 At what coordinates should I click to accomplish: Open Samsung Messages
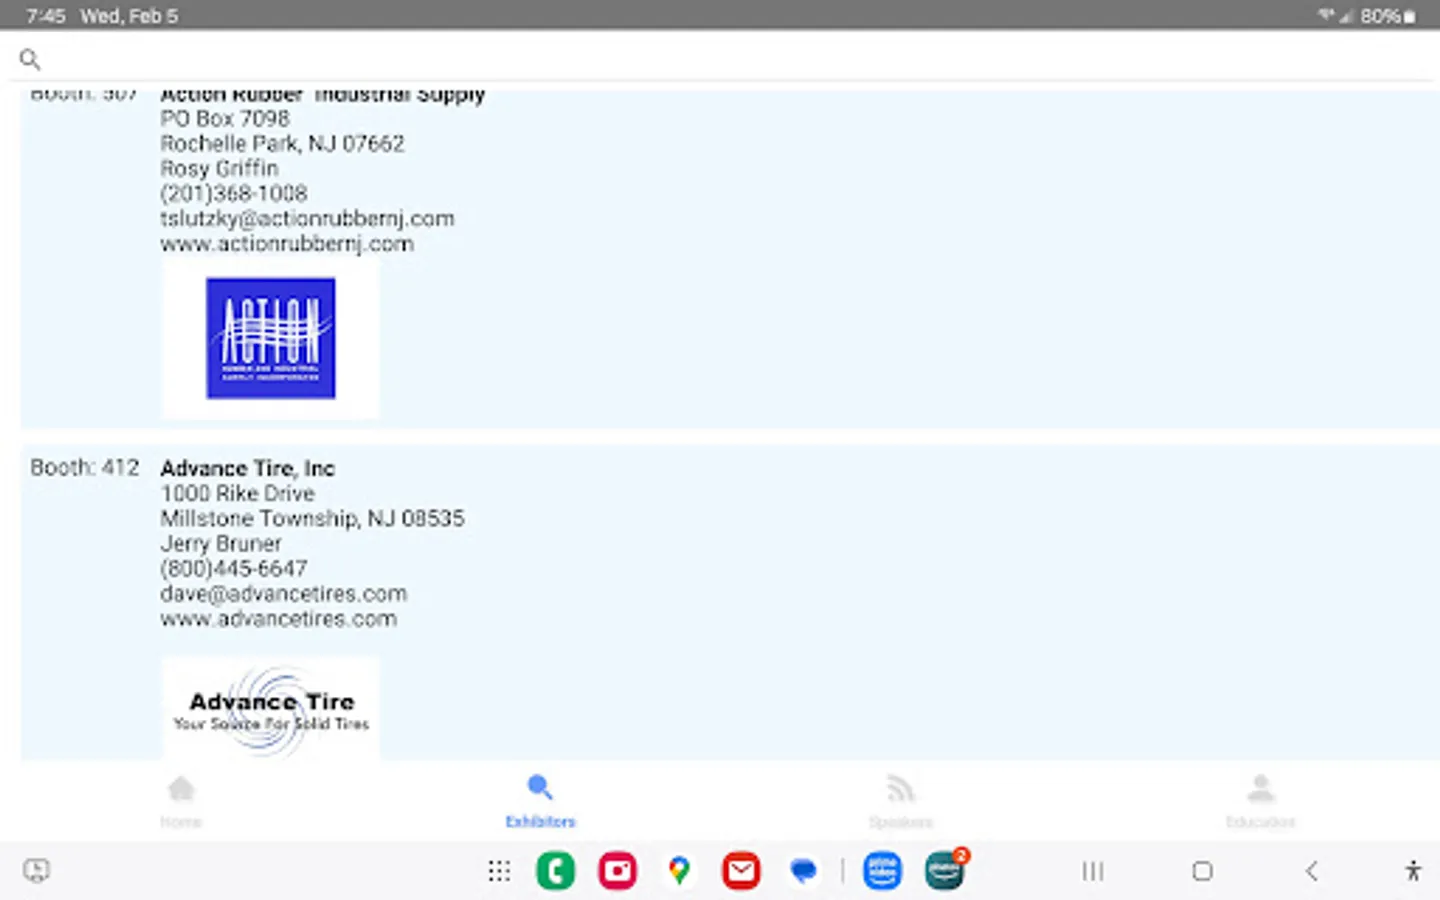click(x=803, y=870)
